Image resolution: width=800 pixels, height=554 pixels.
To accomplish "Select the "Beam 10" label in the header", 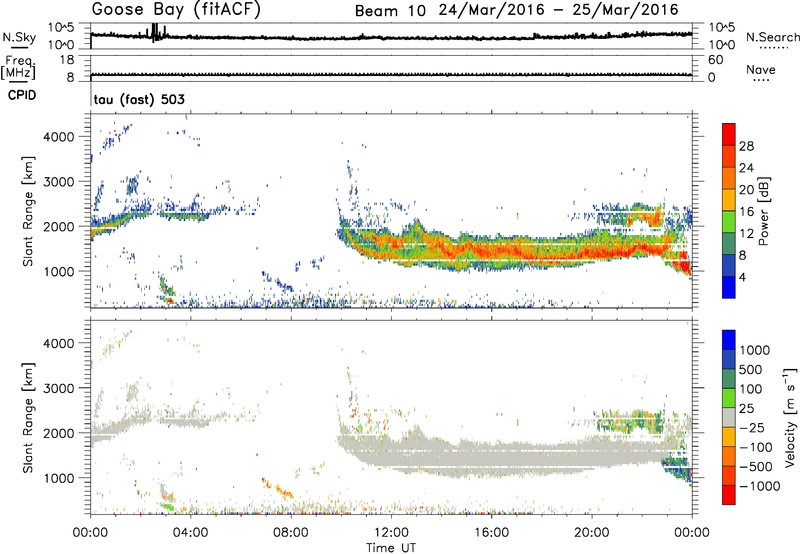I will pyautogui.click(x=390, y=11).
